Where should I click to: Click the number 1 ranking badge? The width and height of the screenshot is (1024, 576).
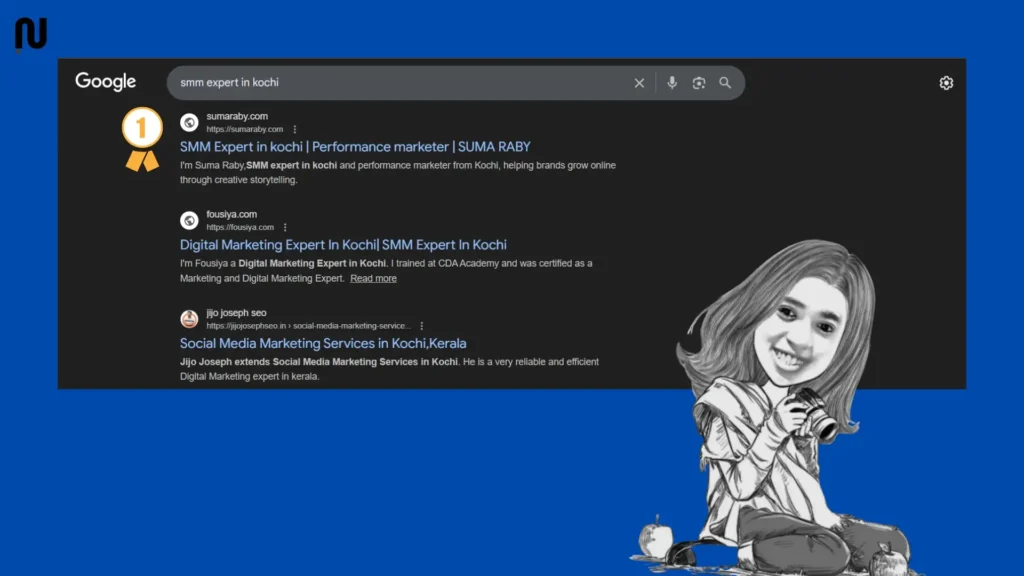141,128
